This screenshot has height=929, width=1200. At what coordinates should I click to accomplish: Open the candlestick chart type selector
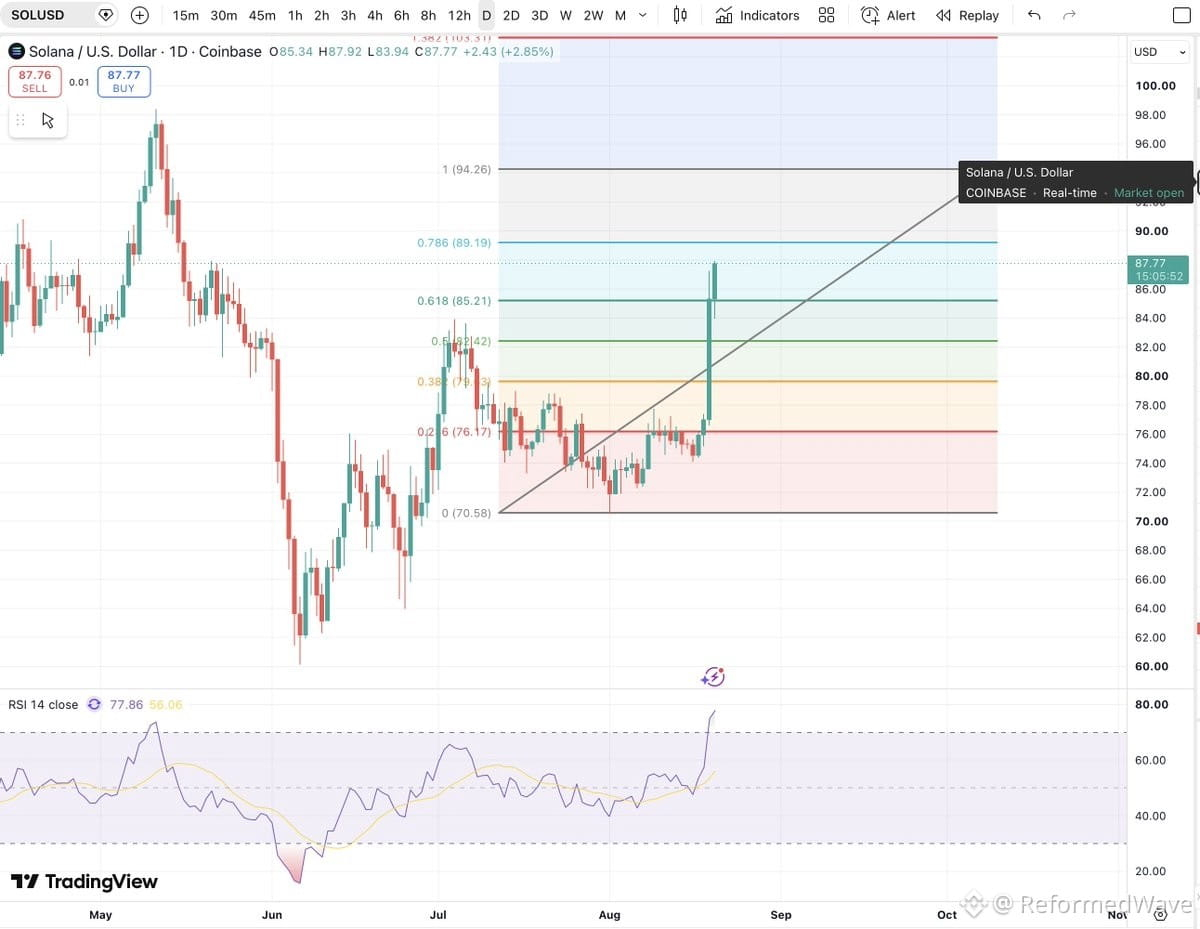point(680,15)
